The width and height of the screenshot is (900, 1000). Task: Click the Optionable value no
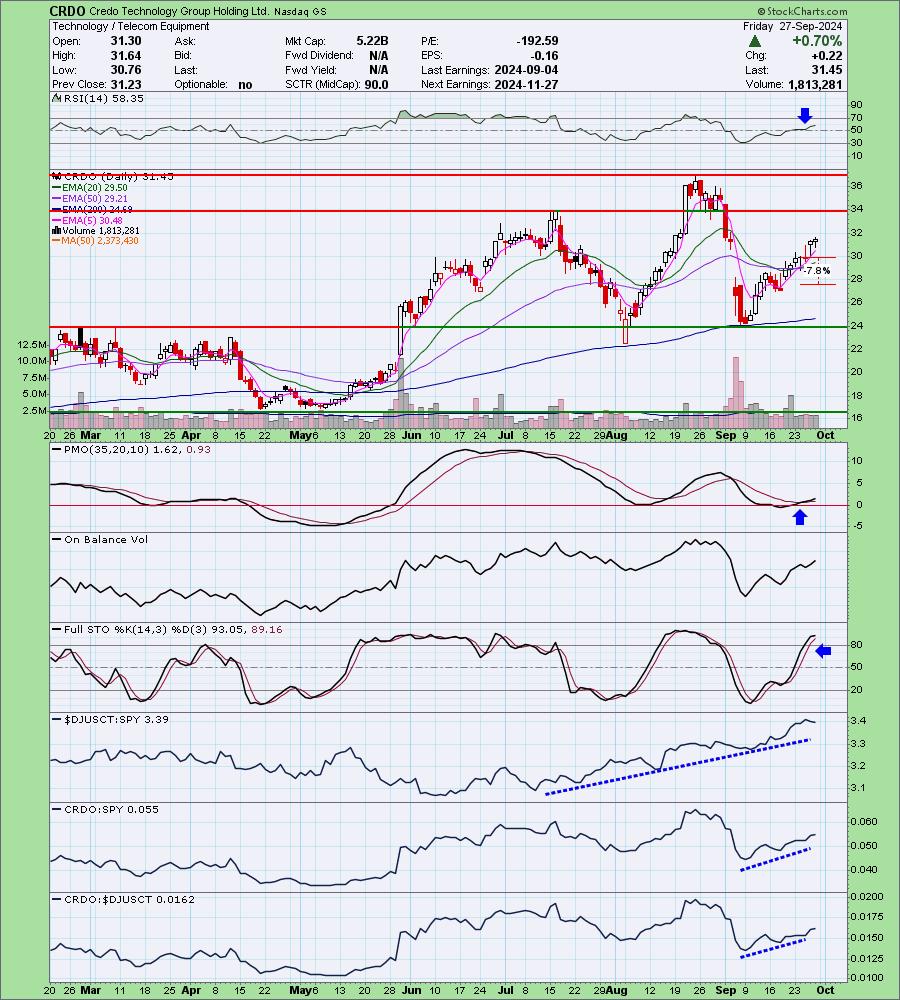245,84
